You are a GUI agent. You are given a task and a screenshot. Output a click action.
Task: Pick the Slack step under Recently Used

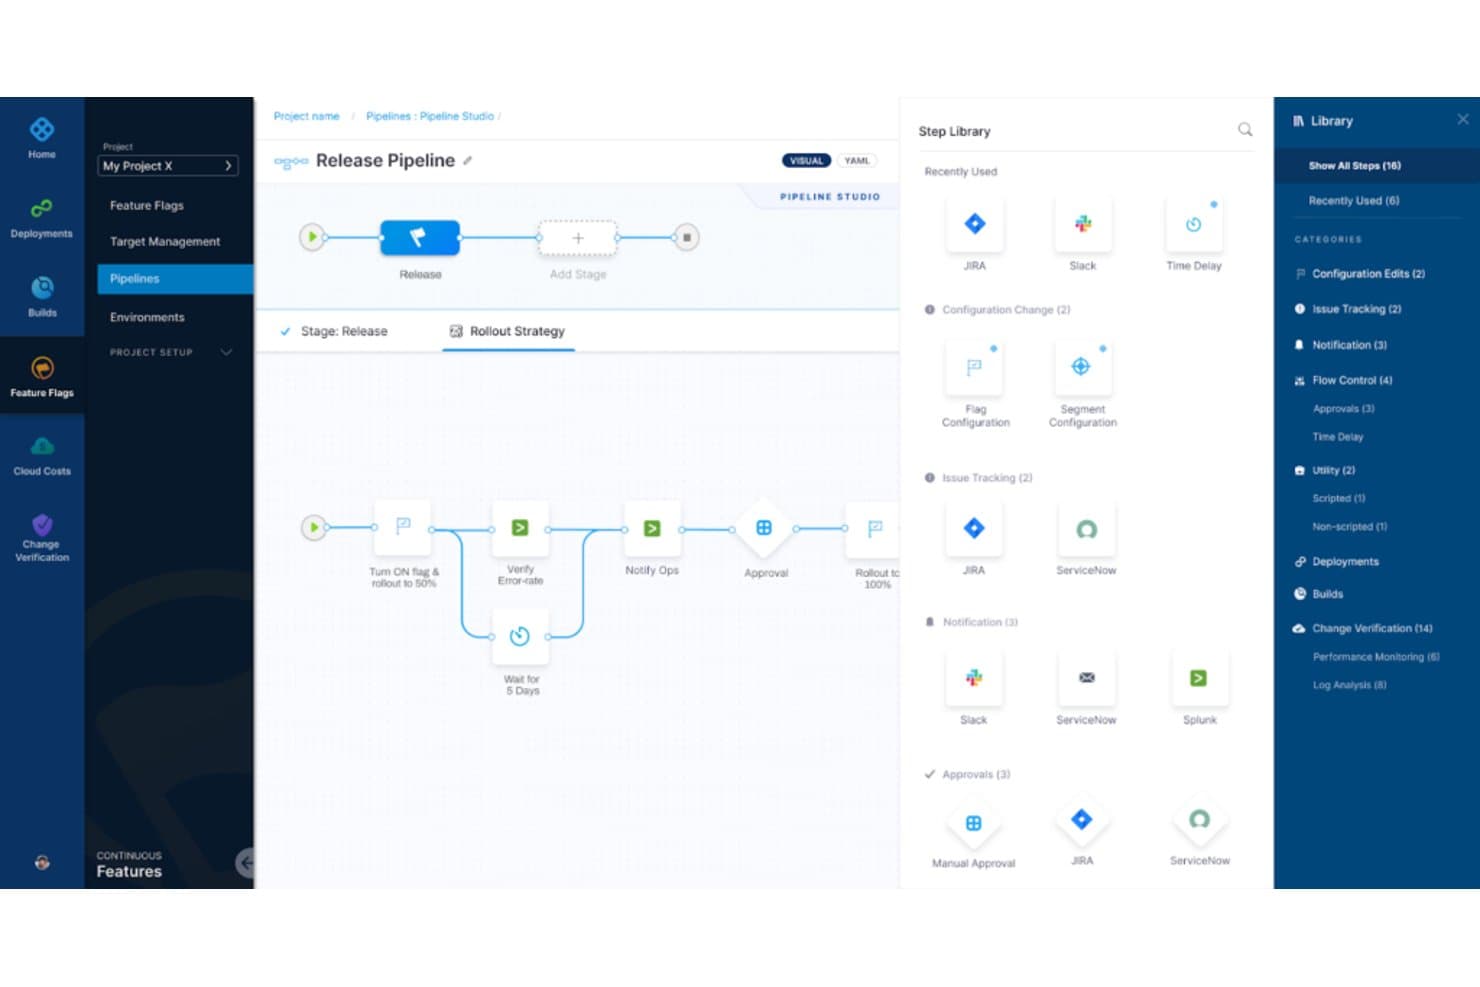(1083, 224)
